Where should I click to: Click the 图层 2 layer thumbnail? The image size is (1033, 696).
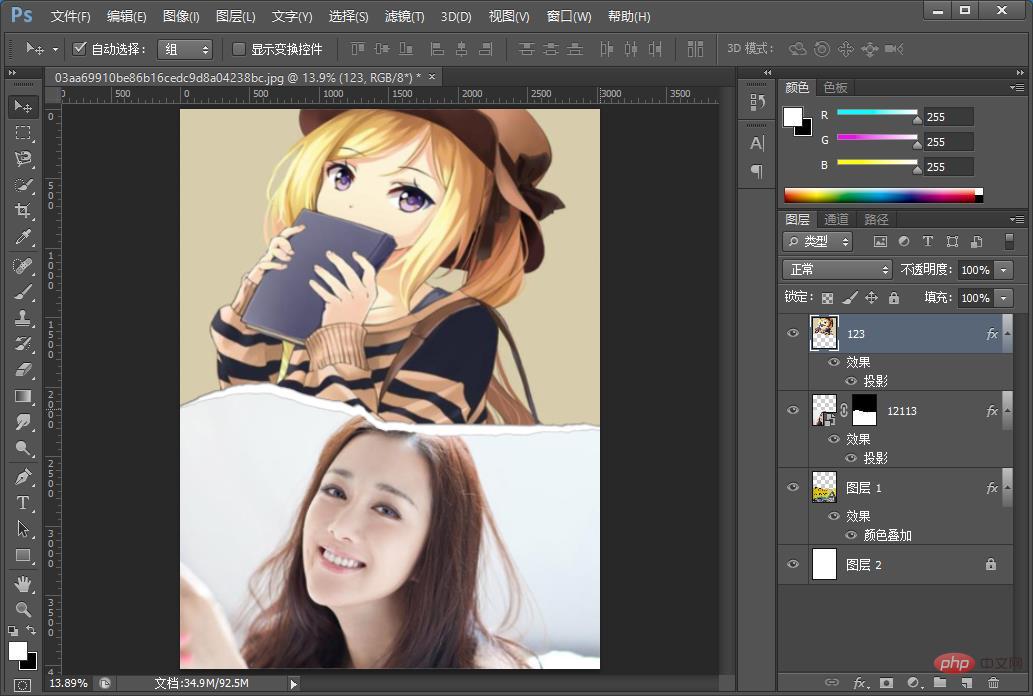pos(824,564)
